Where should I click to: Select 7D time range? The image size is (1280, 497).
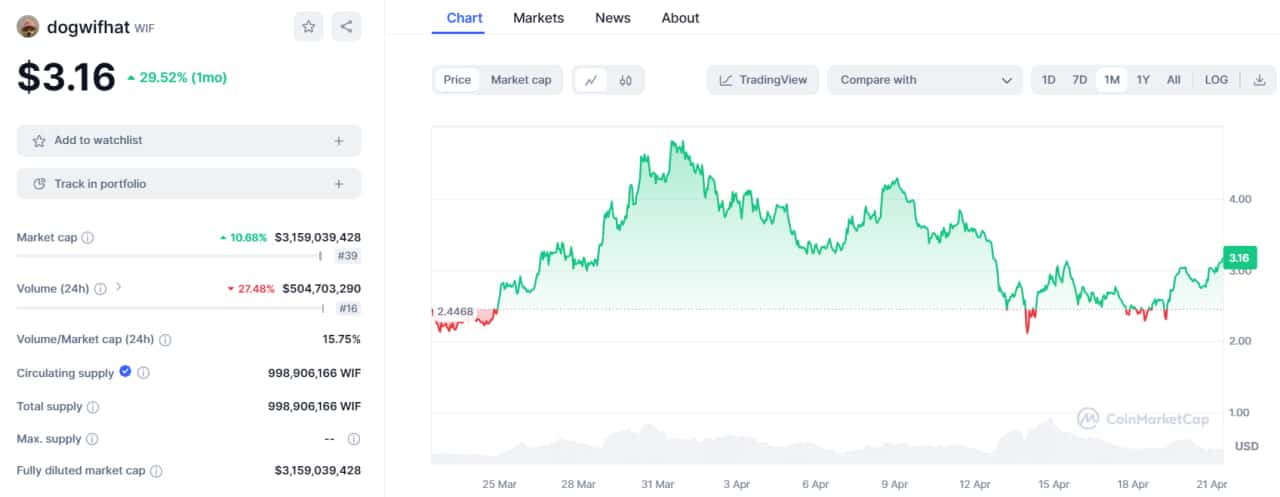tap(1079, 80)
